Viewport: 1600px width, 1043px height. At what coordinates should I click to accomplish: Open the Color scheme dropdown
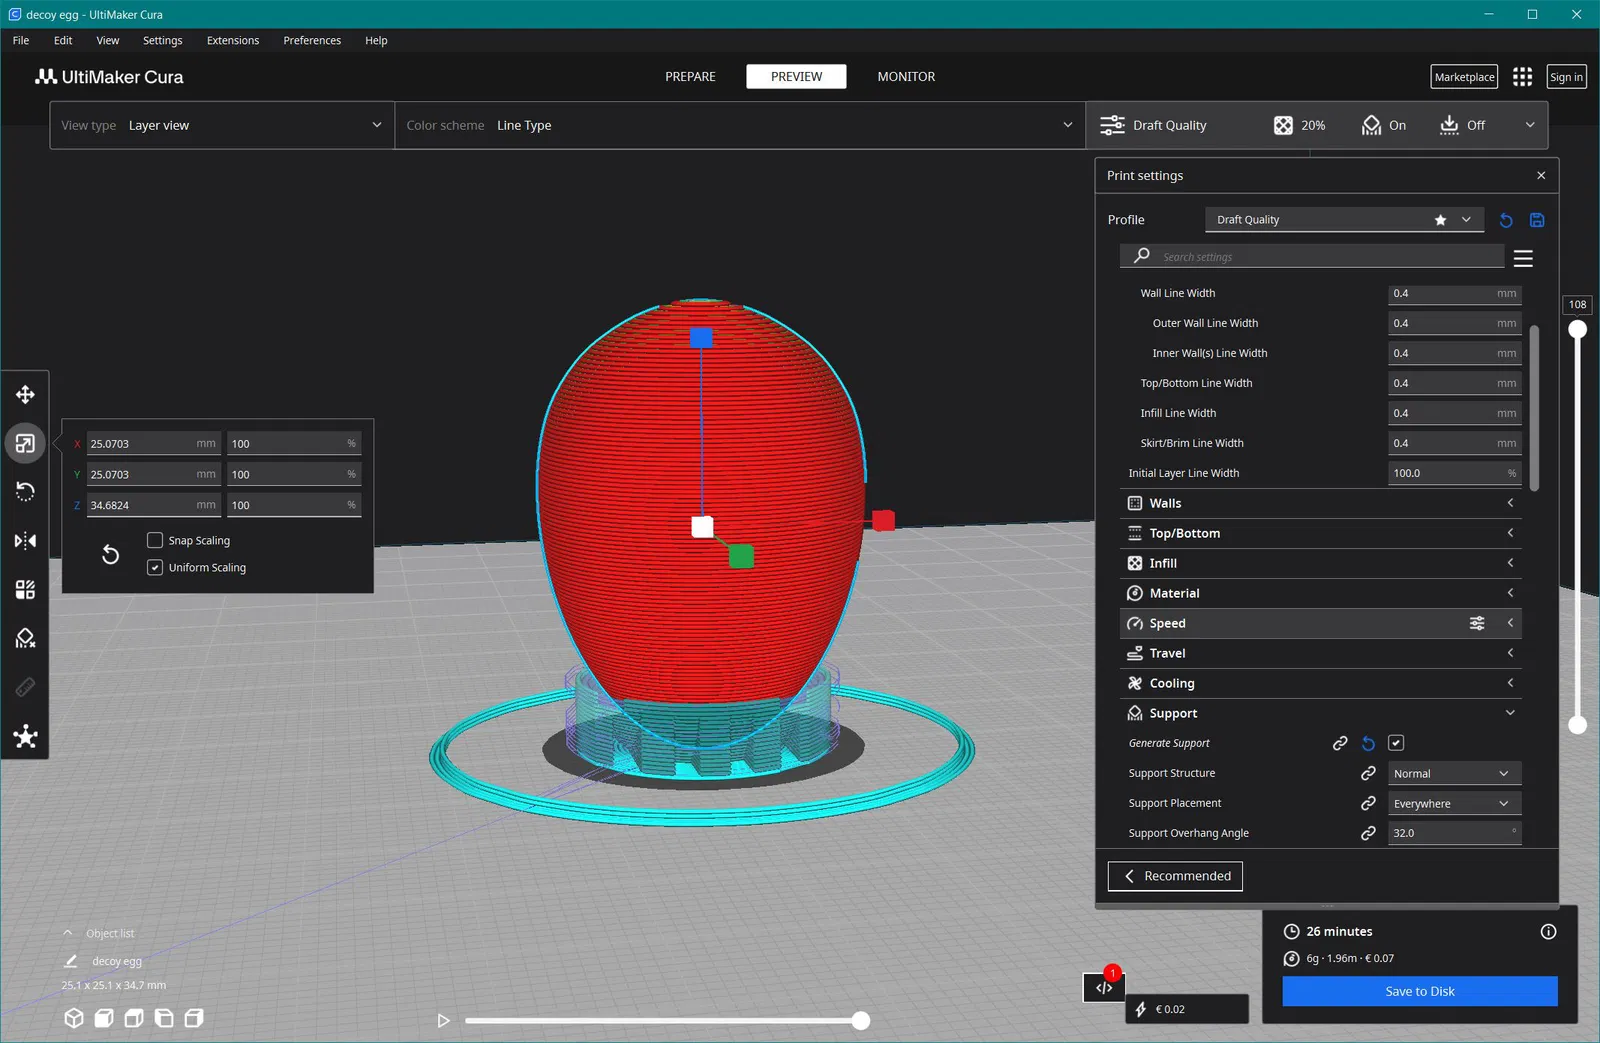click(740, 125)
